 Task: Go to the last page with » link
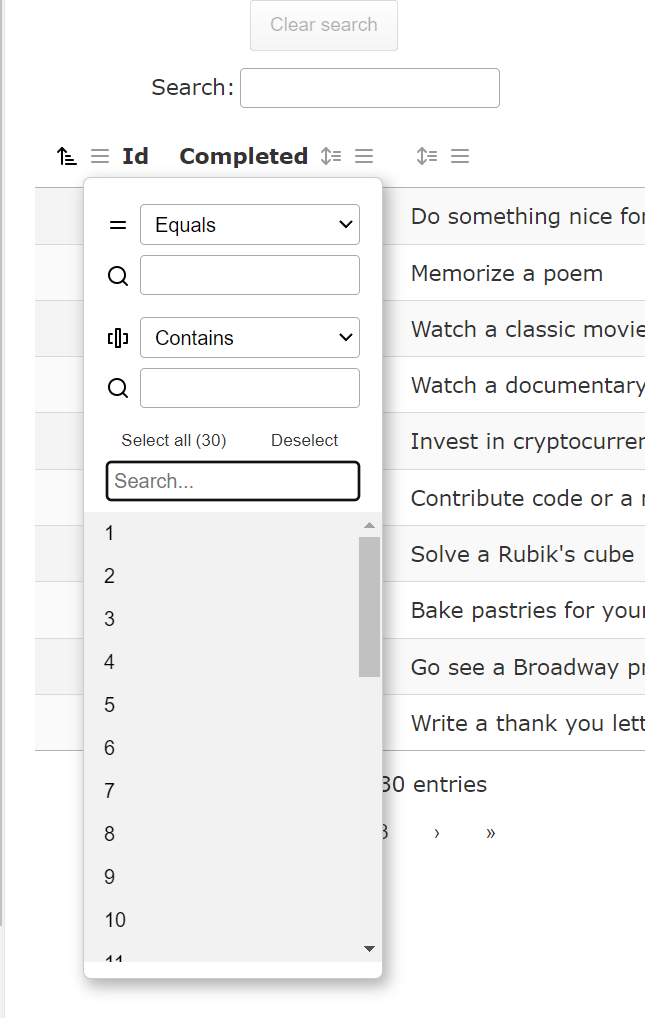490,833
